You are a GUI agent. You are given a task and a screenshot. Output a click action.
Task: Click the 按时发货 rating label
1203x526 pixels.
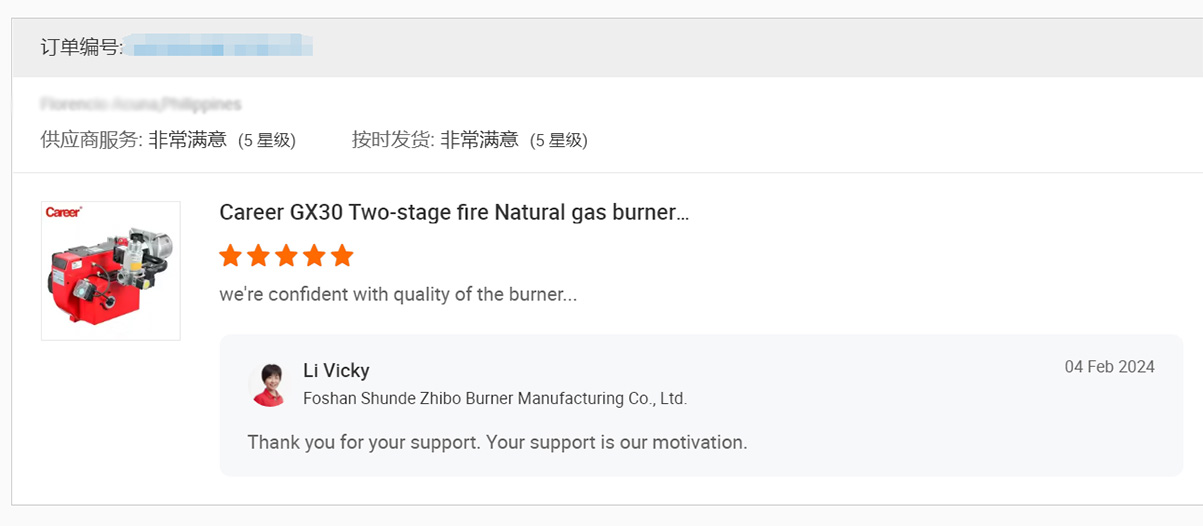393,140
